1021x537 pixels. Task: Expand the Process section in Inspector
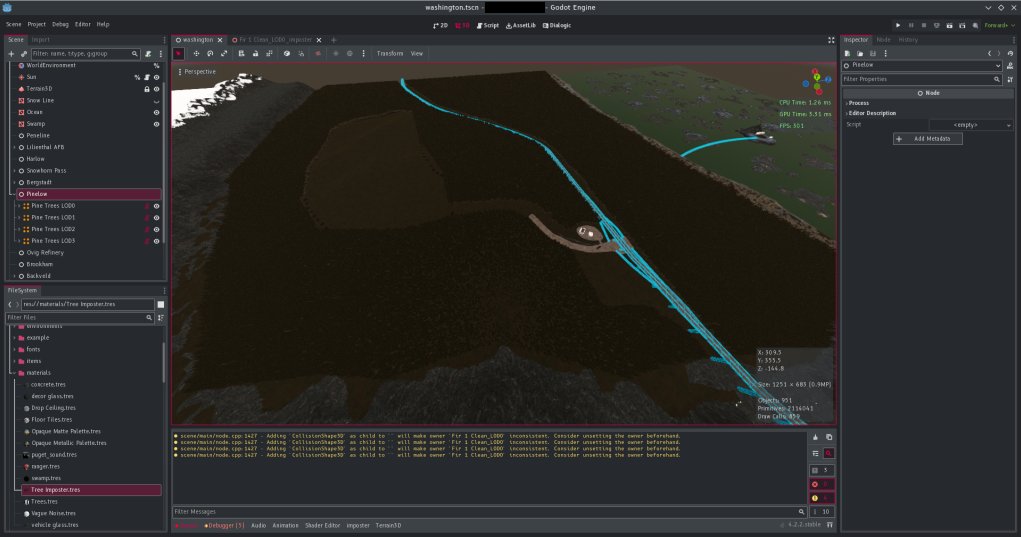858,103
